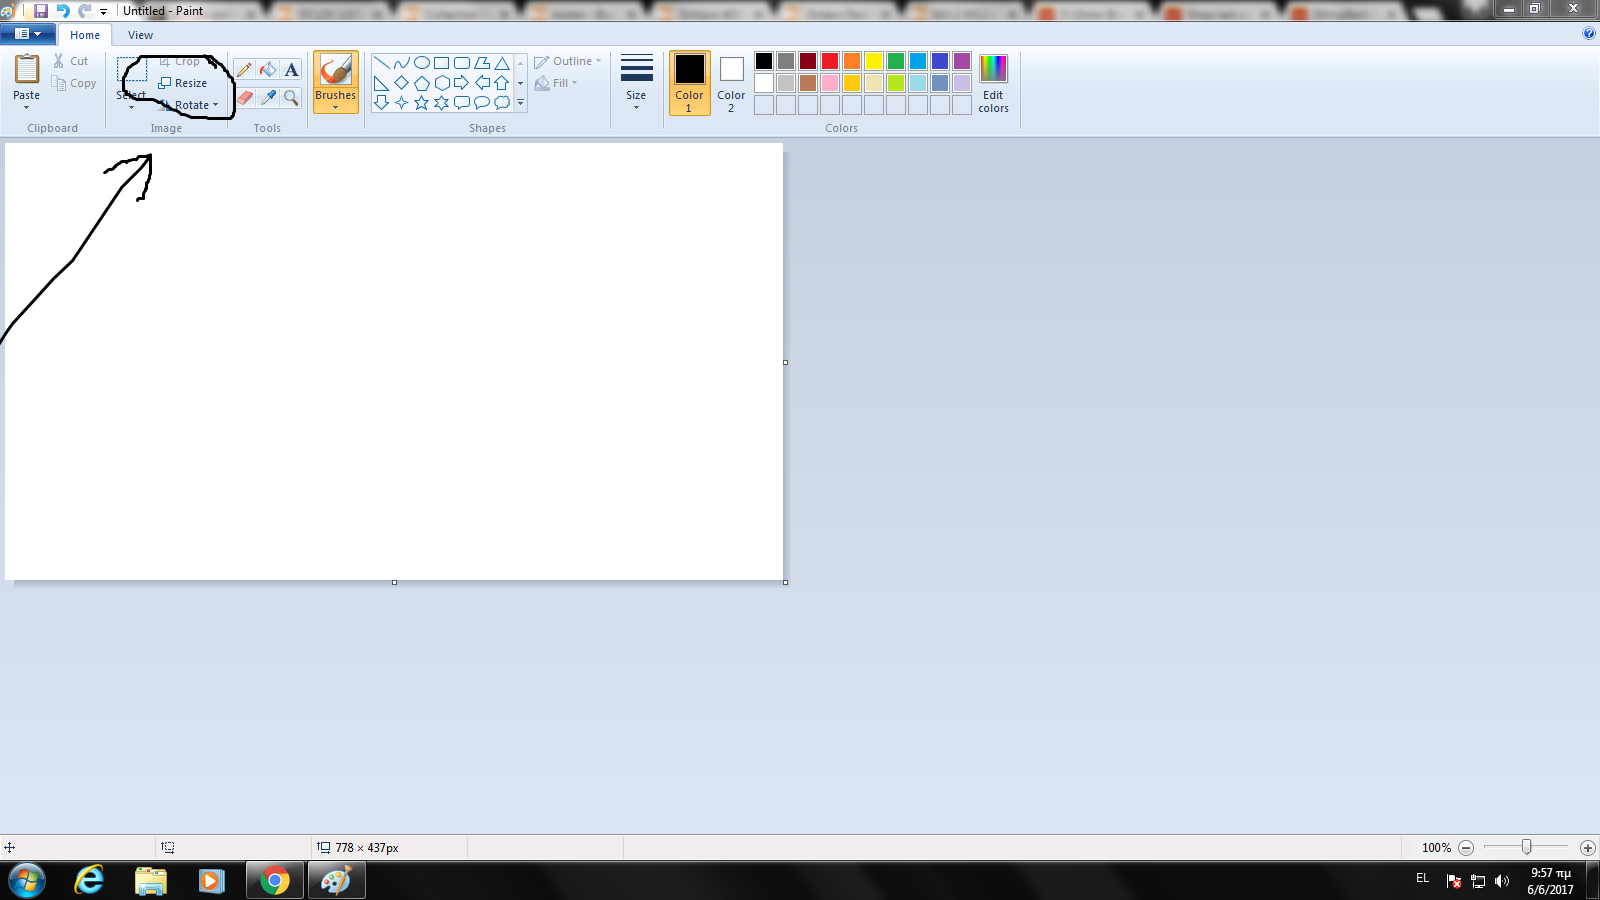Viewport: 1600px width, 900px height.
Task: Select the Fill with color bucket tool
Action: [268, 70]
